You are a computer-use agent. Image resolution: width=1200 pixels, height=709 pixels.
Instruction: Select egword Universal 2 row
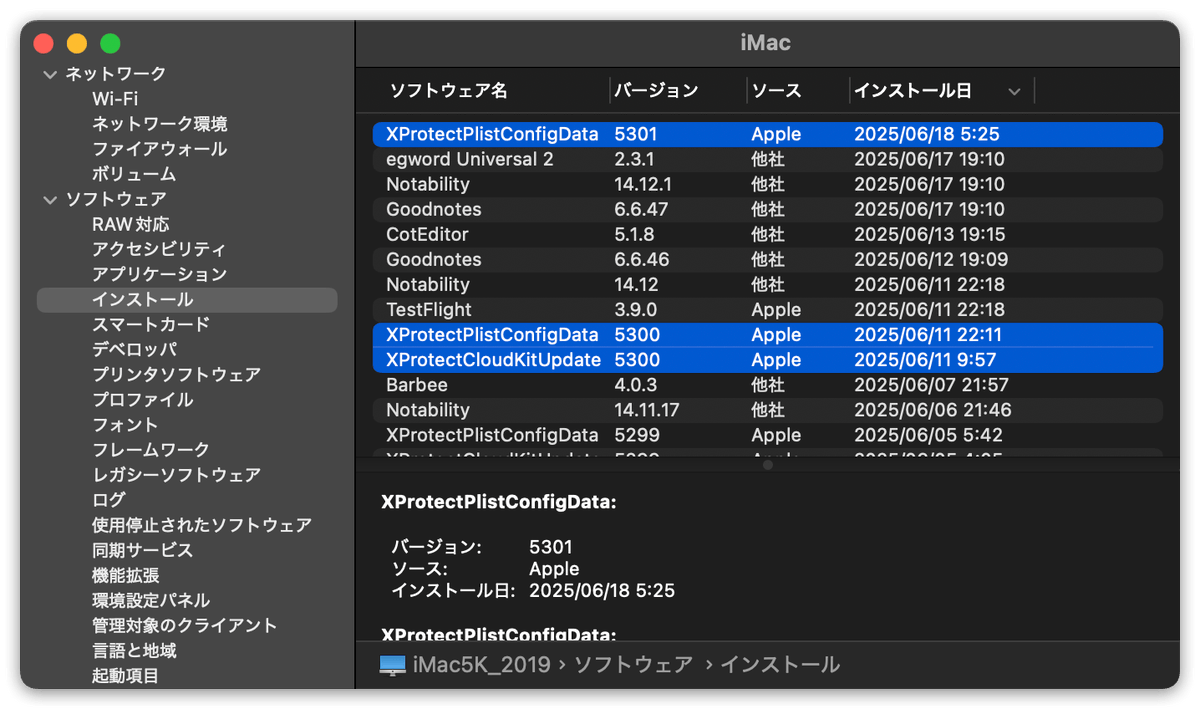tap(767, 159)
